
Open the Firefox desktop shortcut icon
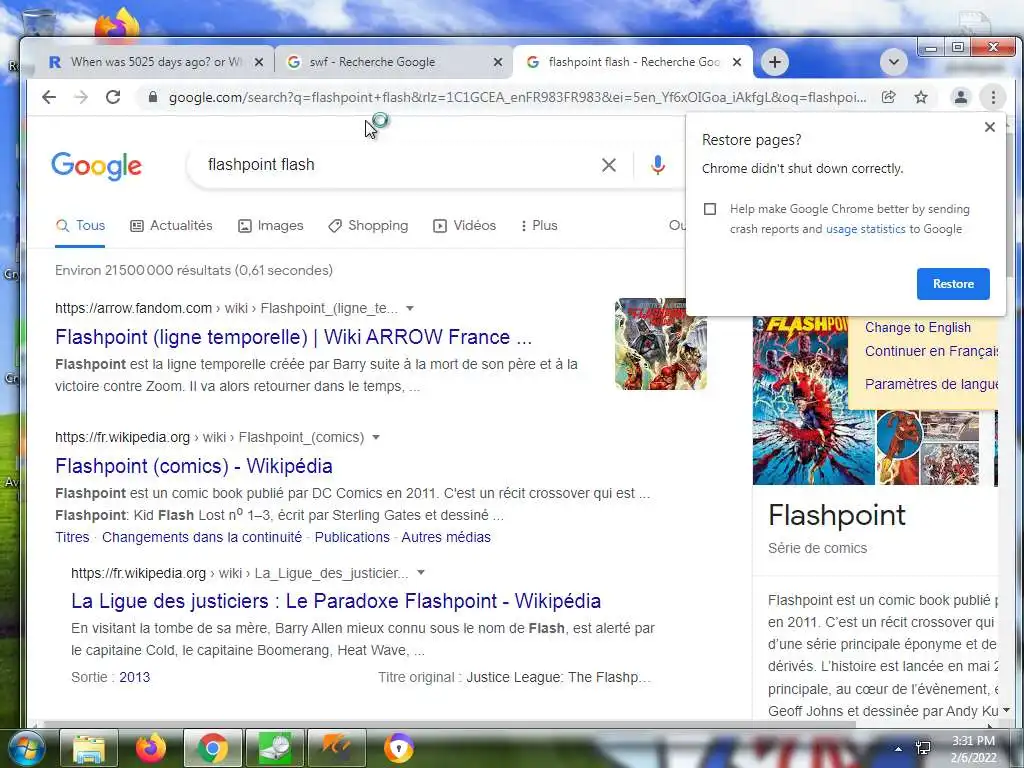click(x=116, y=24)
